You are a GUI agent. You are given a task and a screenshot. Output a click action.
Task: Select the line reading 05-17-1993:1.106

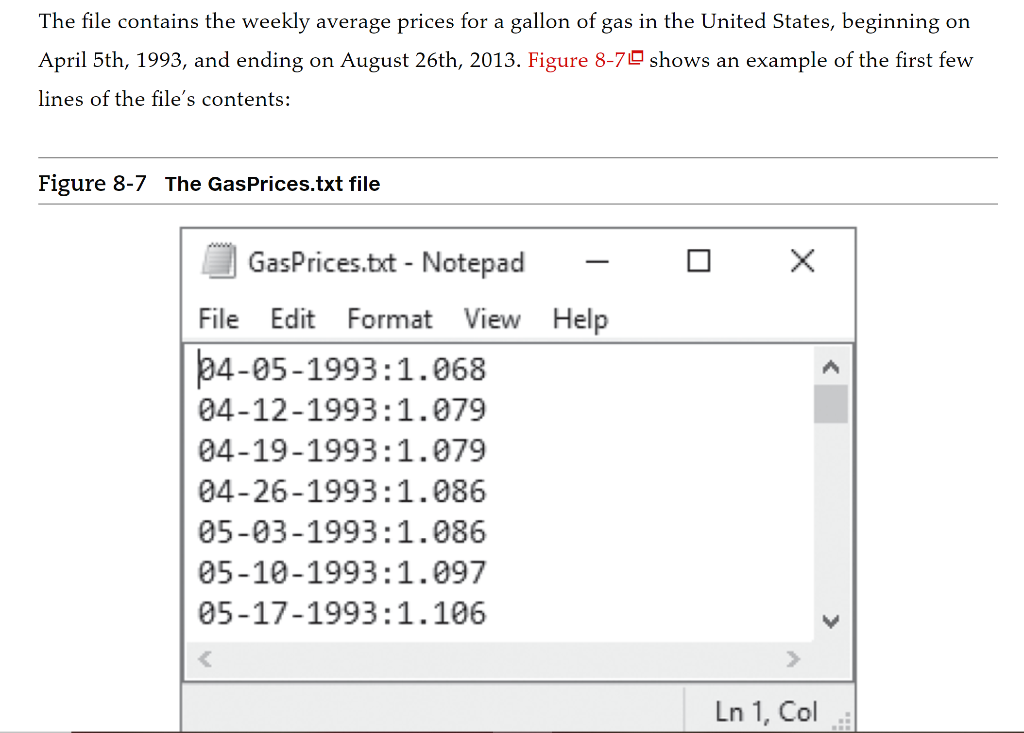click(x=343, y=612)
